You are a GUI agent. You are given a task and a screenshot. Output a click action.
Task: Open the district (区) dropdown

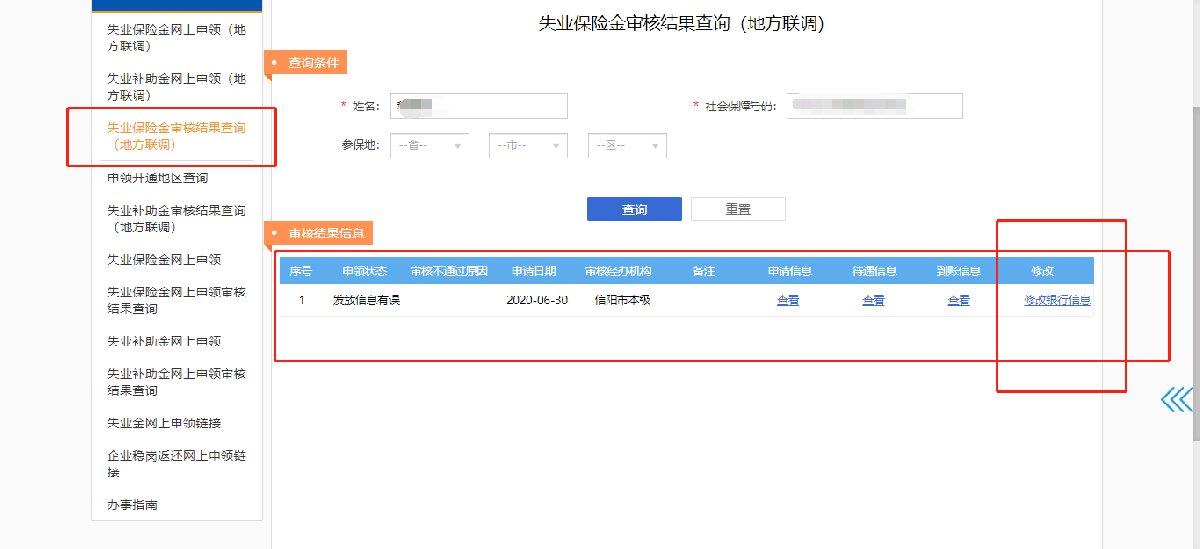(627, 146)
